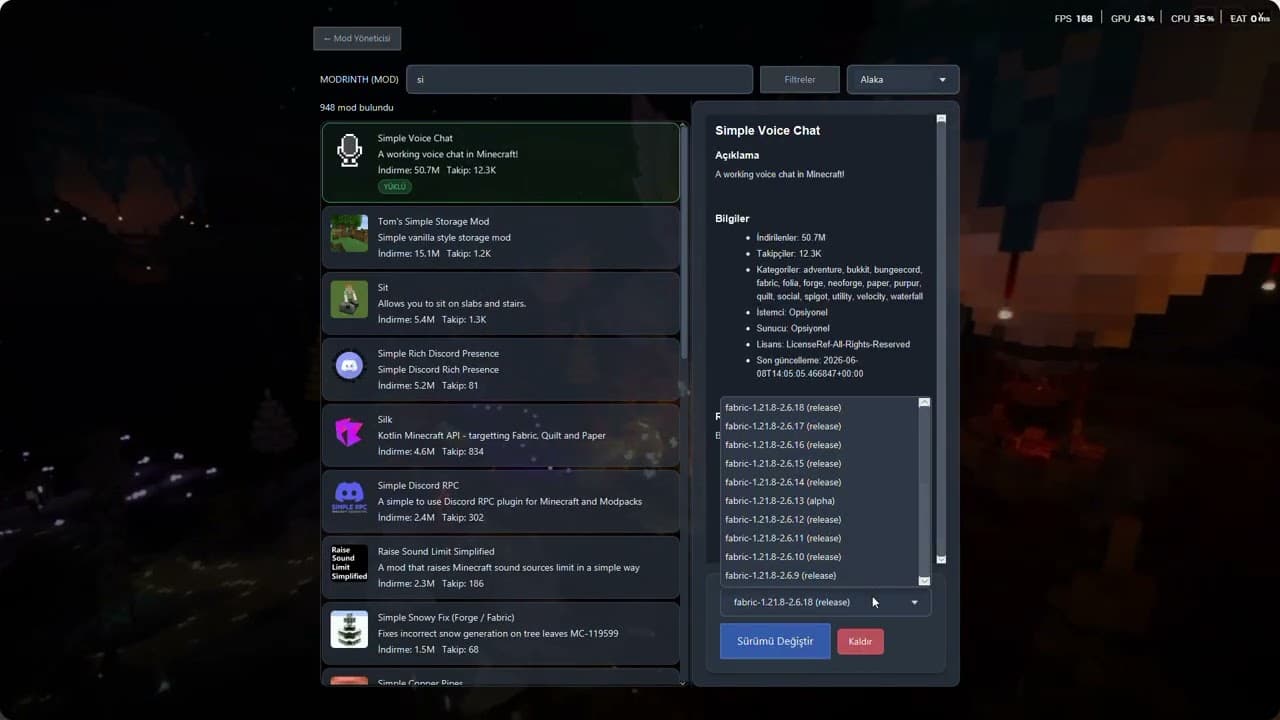This screenshot has height=720, width=1280.
Task: Choose fabric-1.21.8-2.6.10 (release) version
Action: coord(818,557)
